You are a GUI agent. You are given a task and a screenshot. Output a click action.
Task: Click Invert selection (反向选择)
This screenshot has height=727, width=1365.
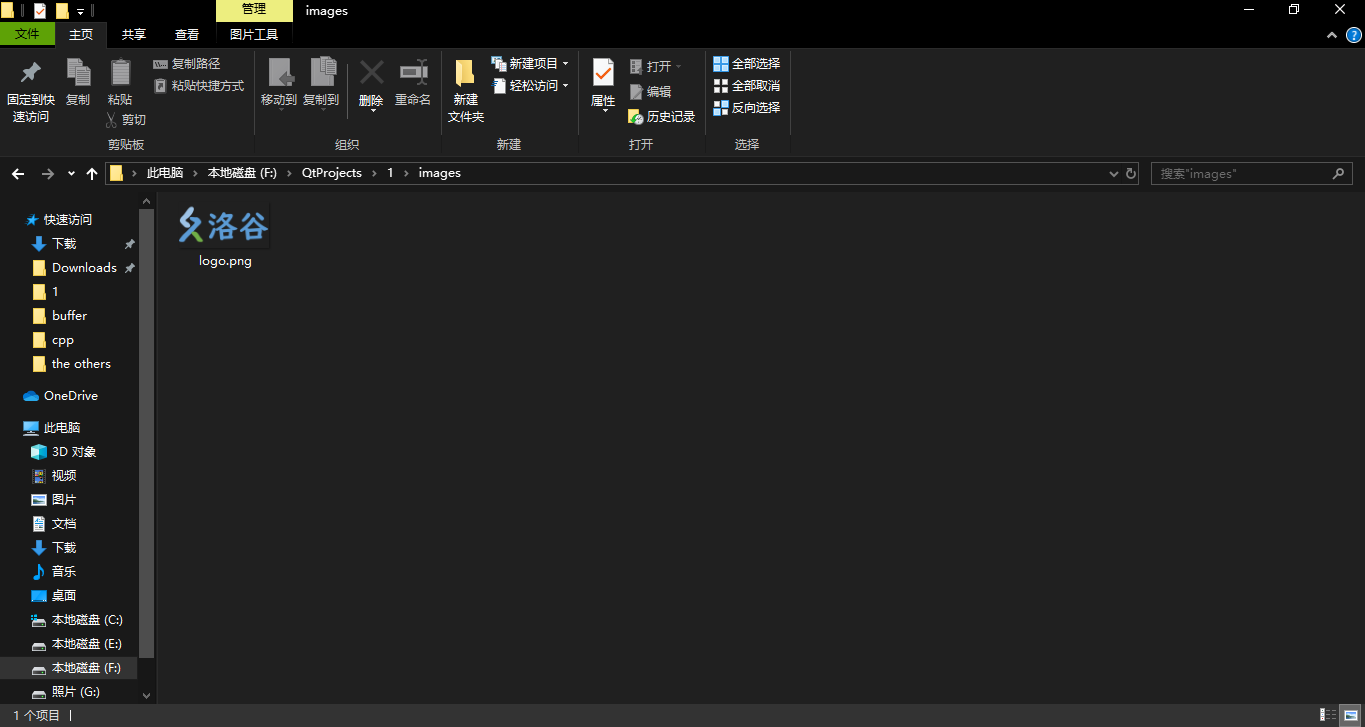click(x=746, y=108)
